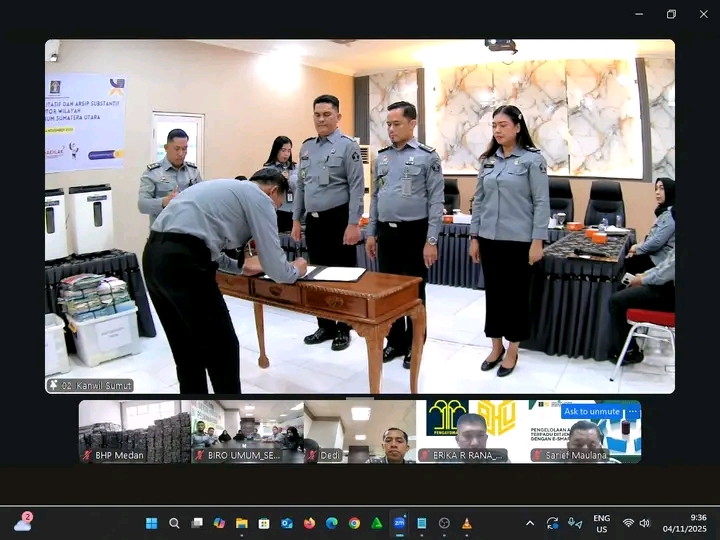The image size is (720, 540).
Task: Select Dedi's participant video tile
Action: (x=359, y=431)
